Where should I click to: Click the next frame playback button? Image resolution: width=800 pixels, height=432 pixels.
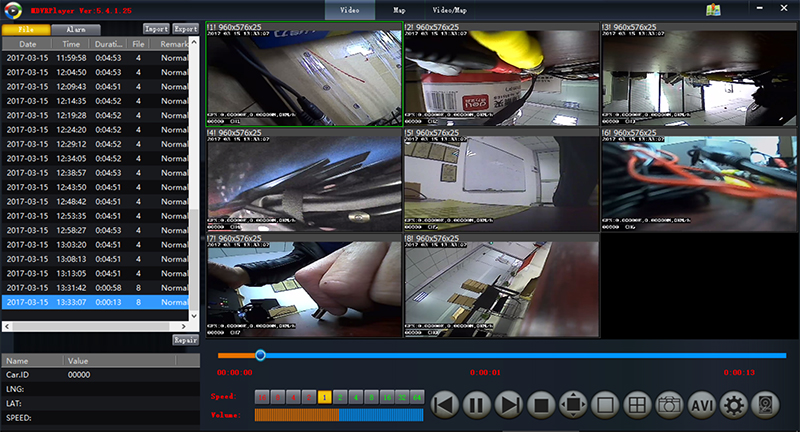pos(509,405)
